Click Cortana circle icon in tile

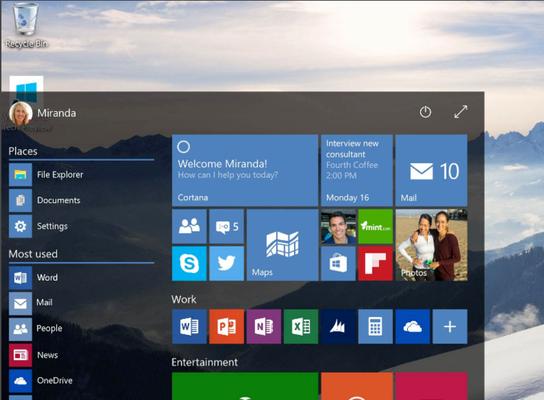point(184,147)
